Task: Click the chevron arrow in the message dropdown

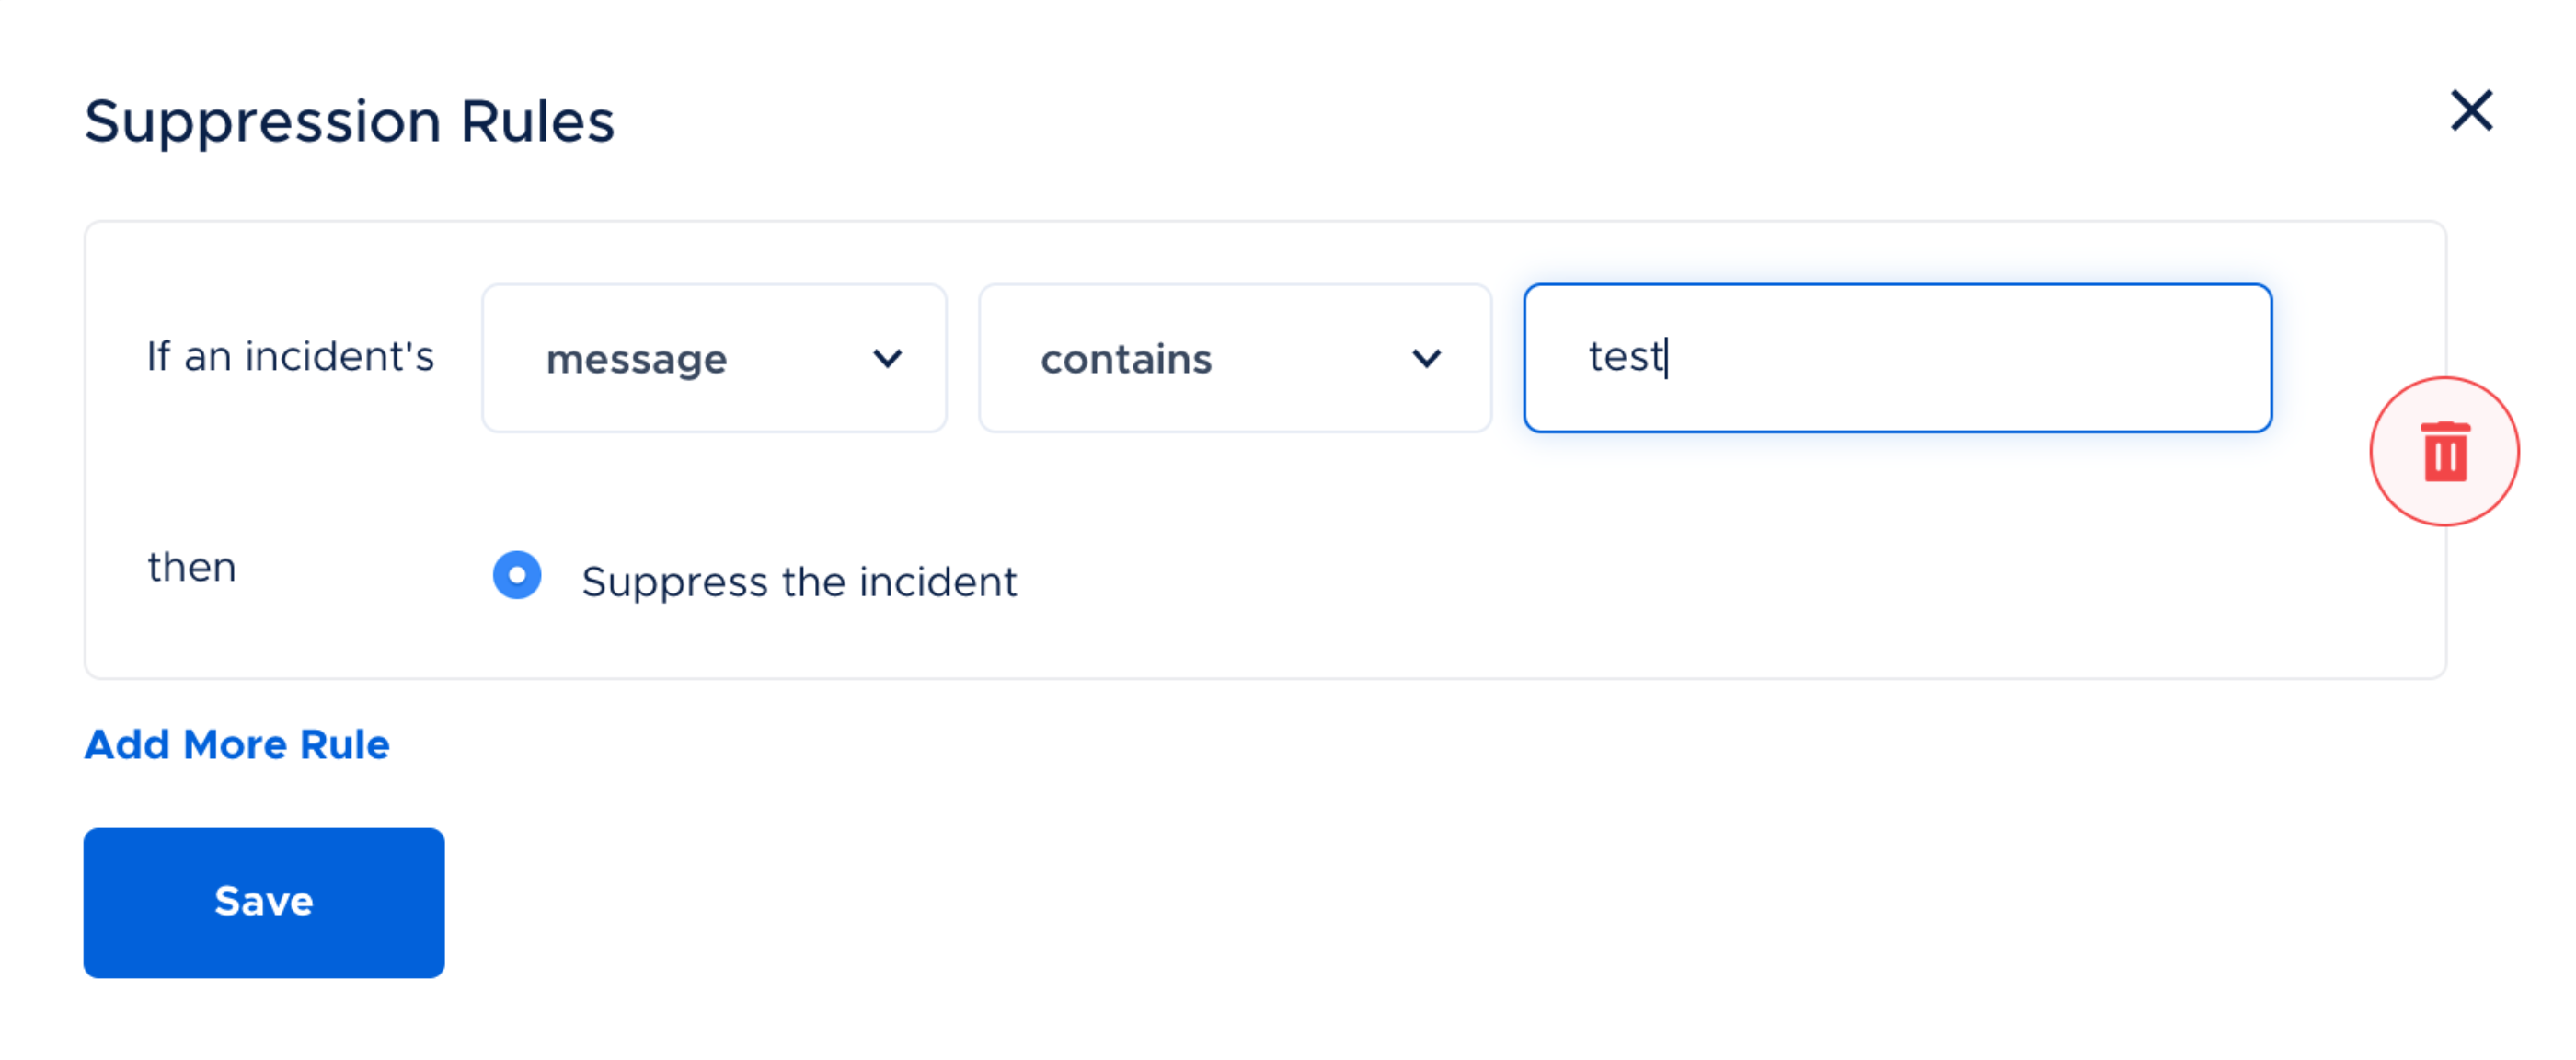Action: [887, 358]
